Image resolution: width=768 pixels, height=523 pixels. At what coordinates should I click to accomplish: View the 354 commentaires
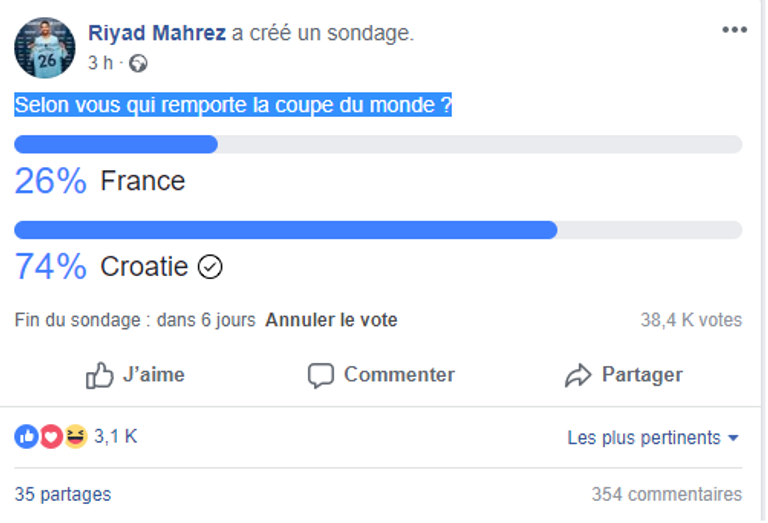tap(666, 494)
